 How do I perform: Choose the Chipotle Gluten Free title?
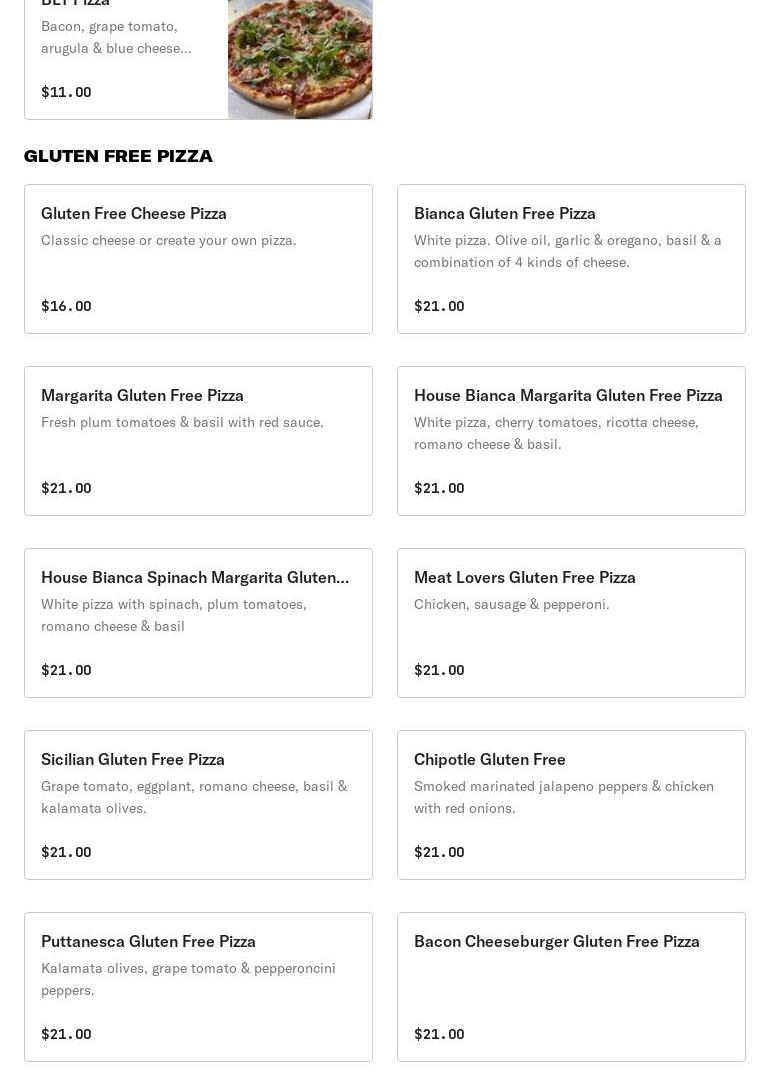[x=489, y=759]
